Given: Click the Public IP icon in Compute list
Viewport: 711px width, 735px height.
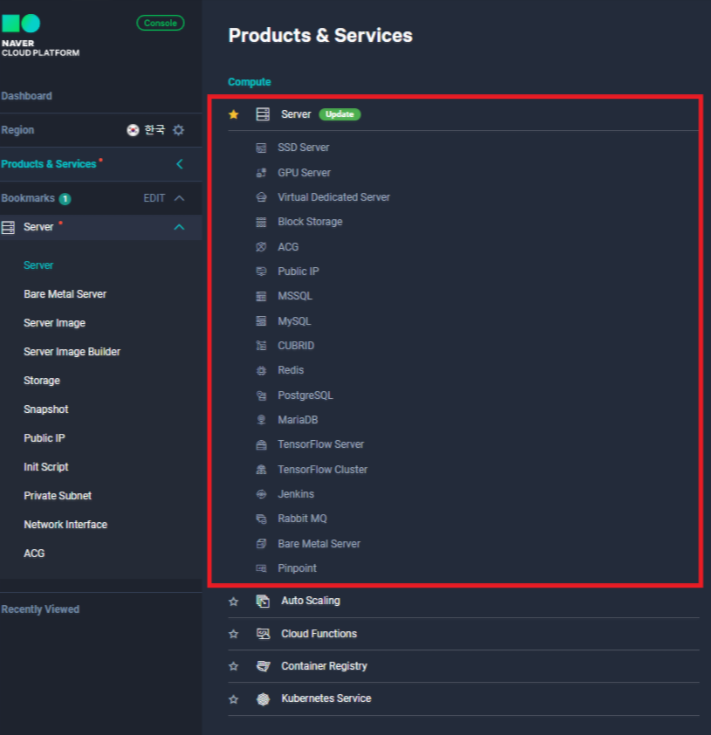Looking at the screenshot, I should click(x=261, y=271).
